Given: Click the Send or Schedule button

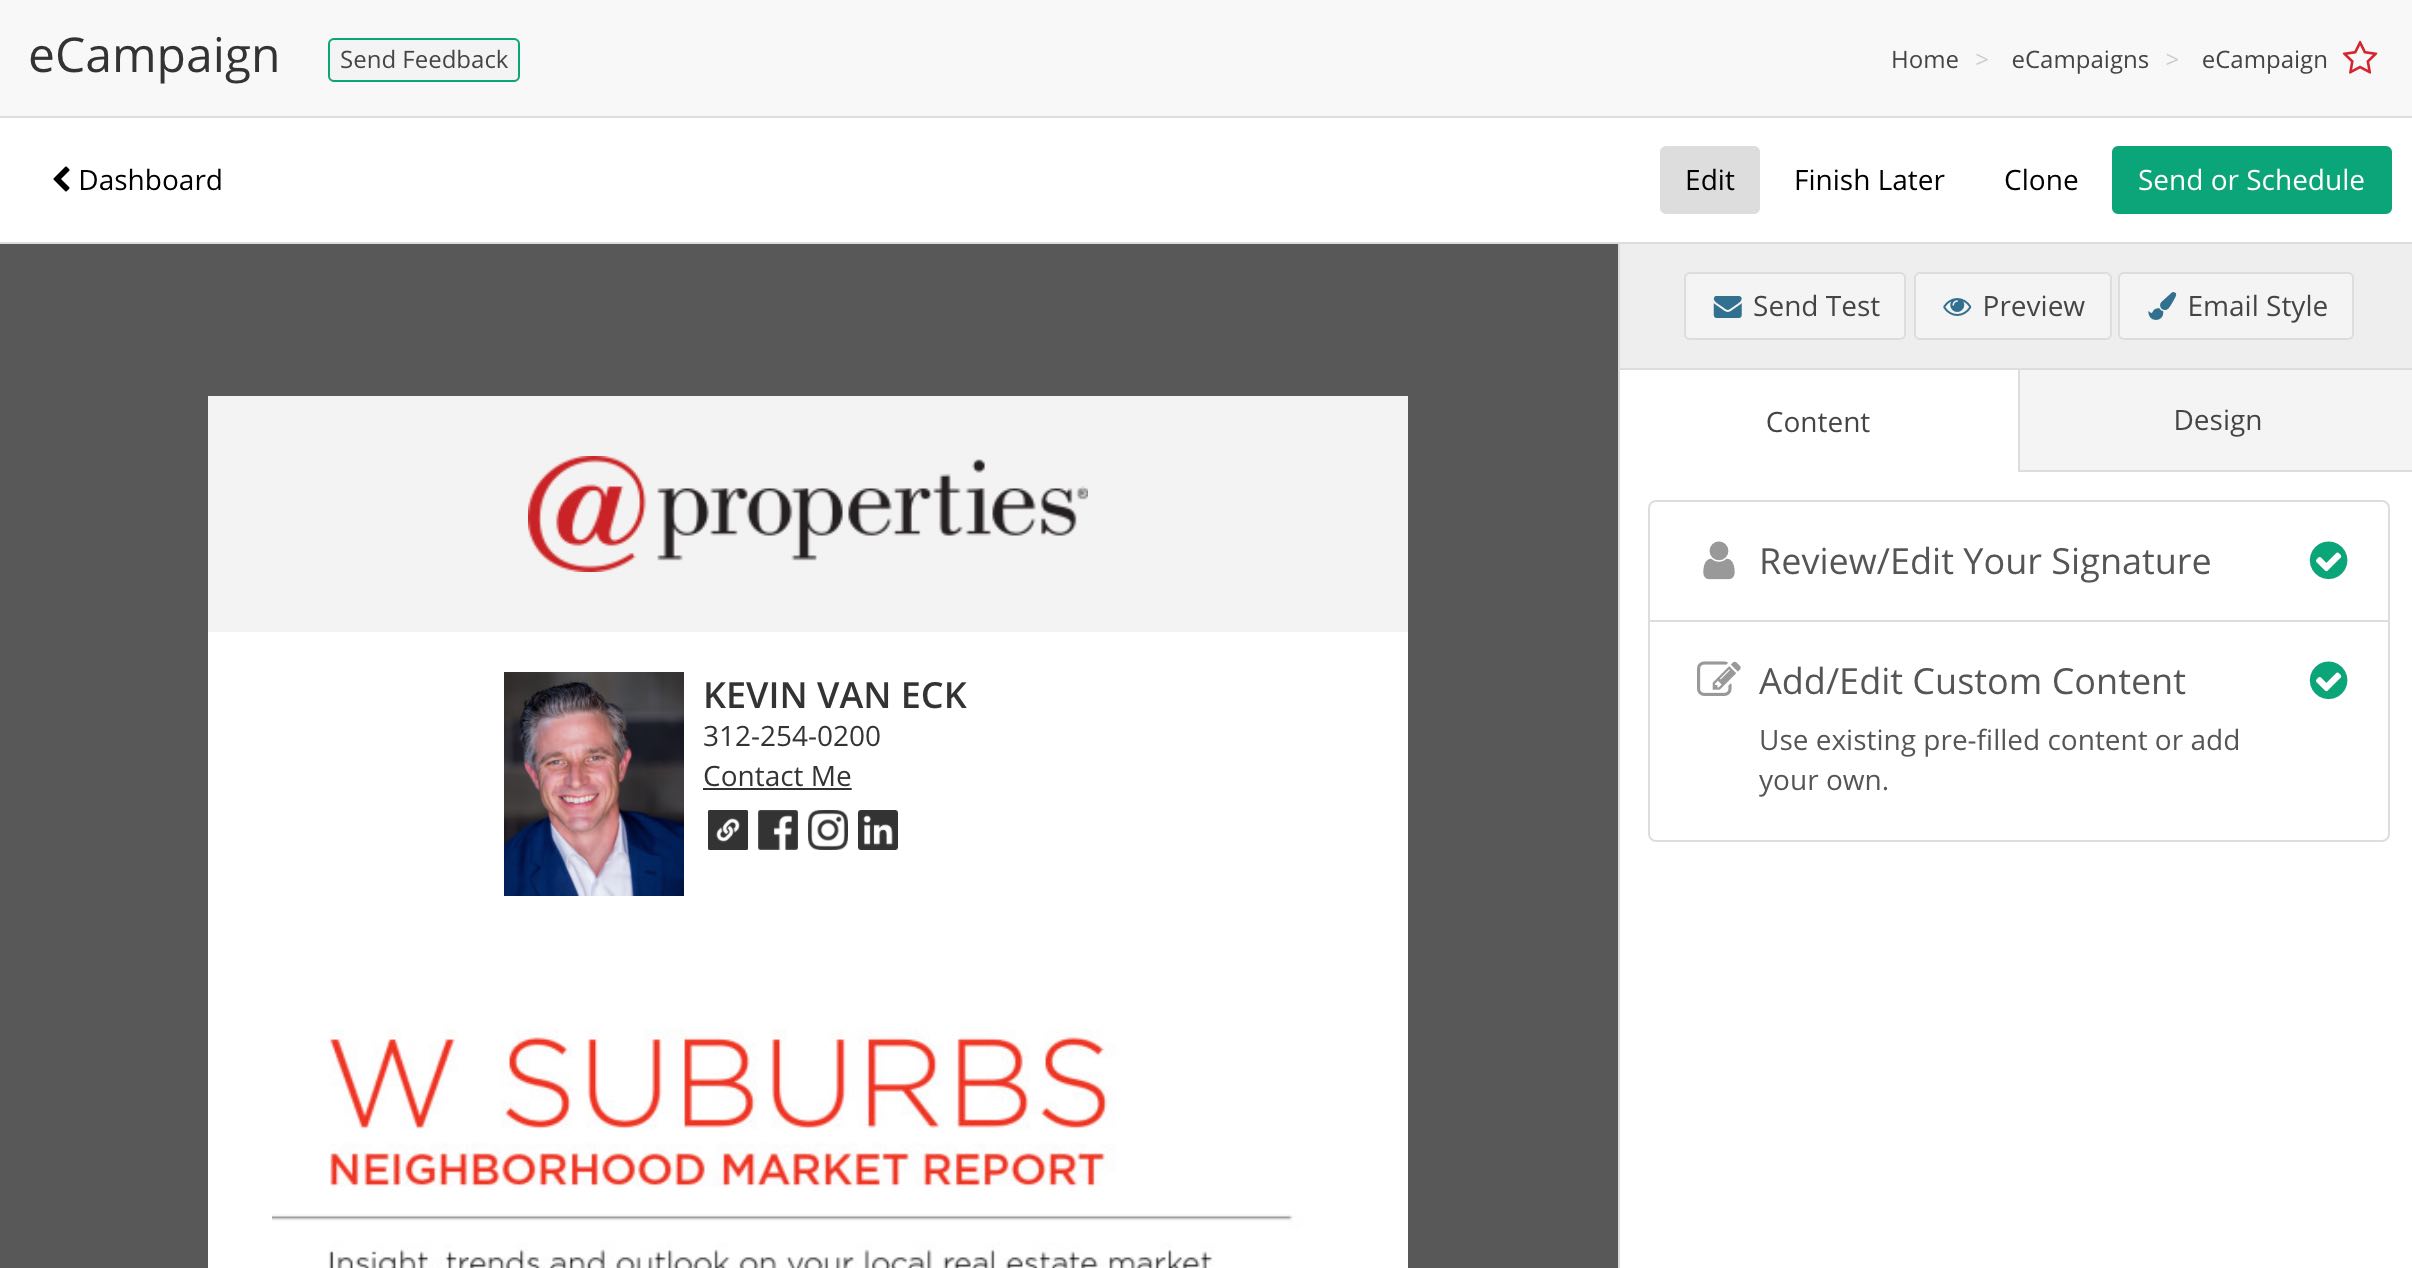Looking at the screenshot, I should coord(2251,180).
